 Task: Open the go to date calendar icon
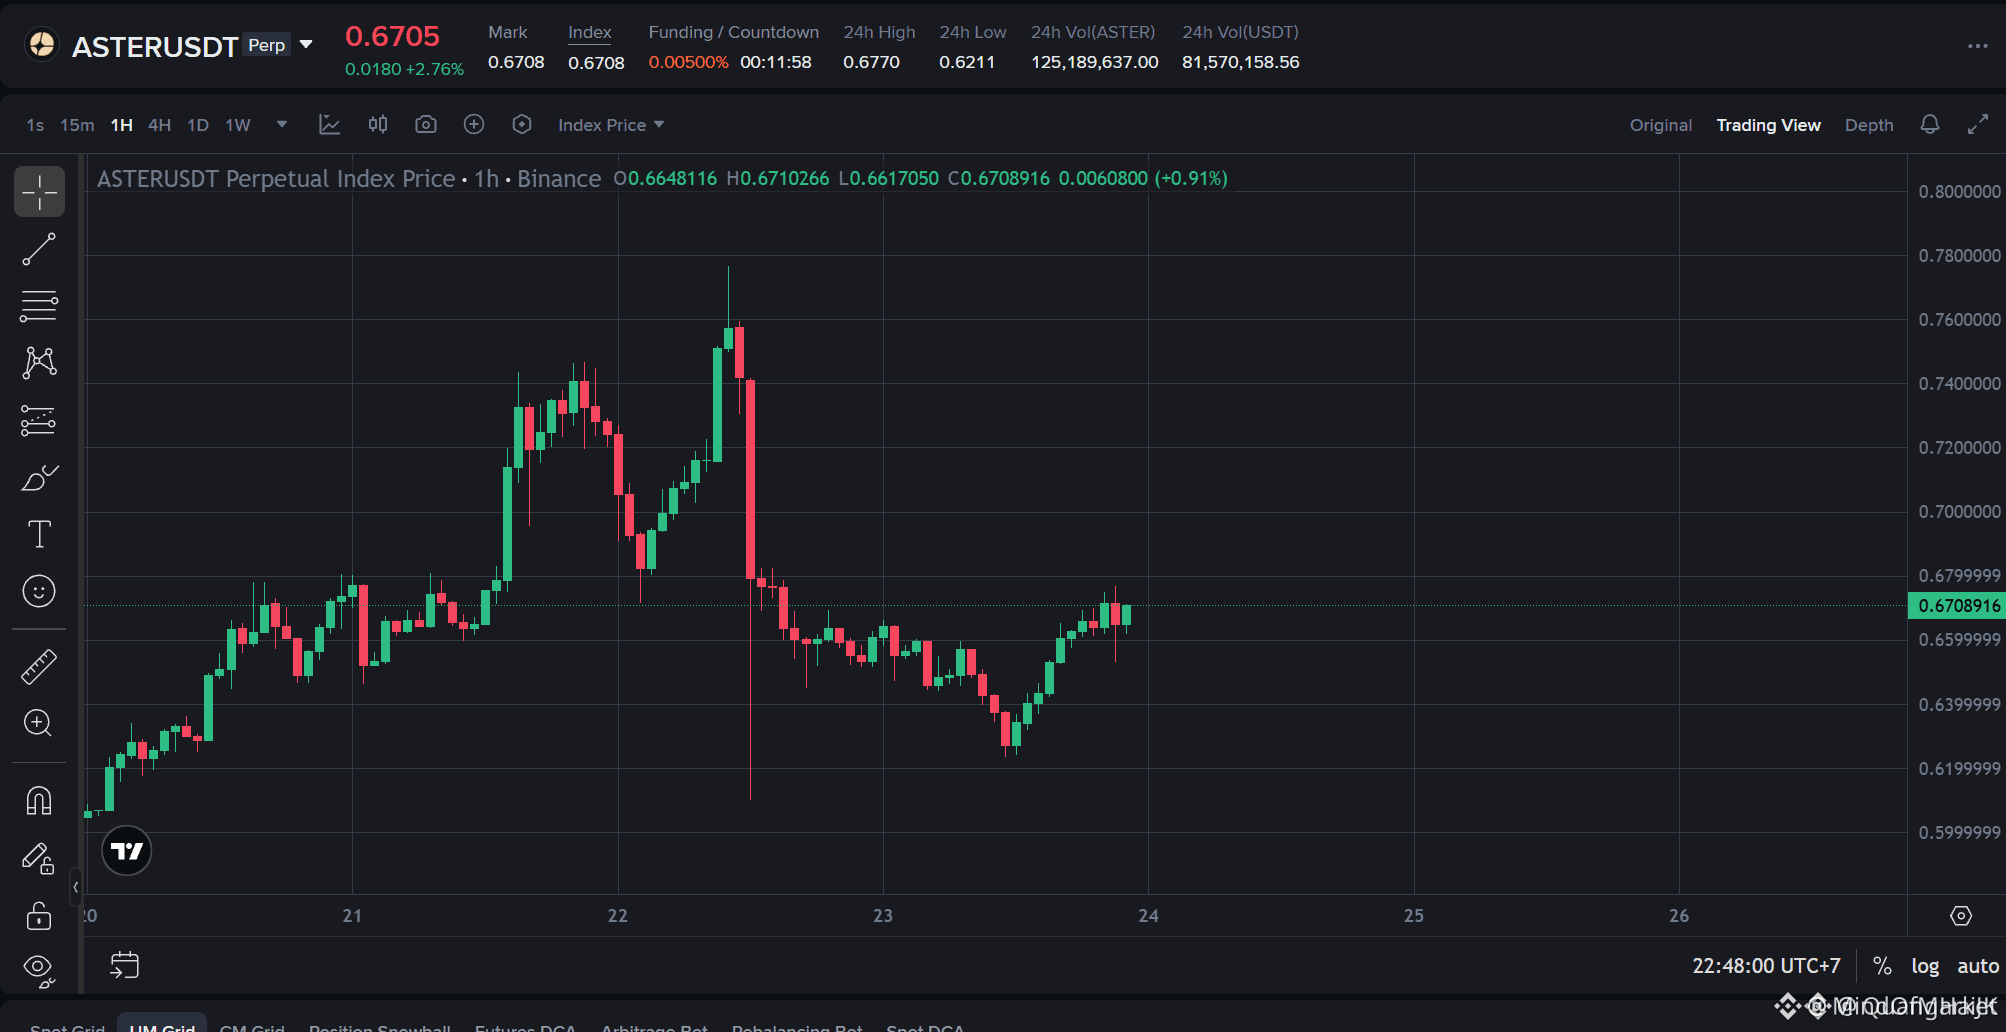coord(124,965)
